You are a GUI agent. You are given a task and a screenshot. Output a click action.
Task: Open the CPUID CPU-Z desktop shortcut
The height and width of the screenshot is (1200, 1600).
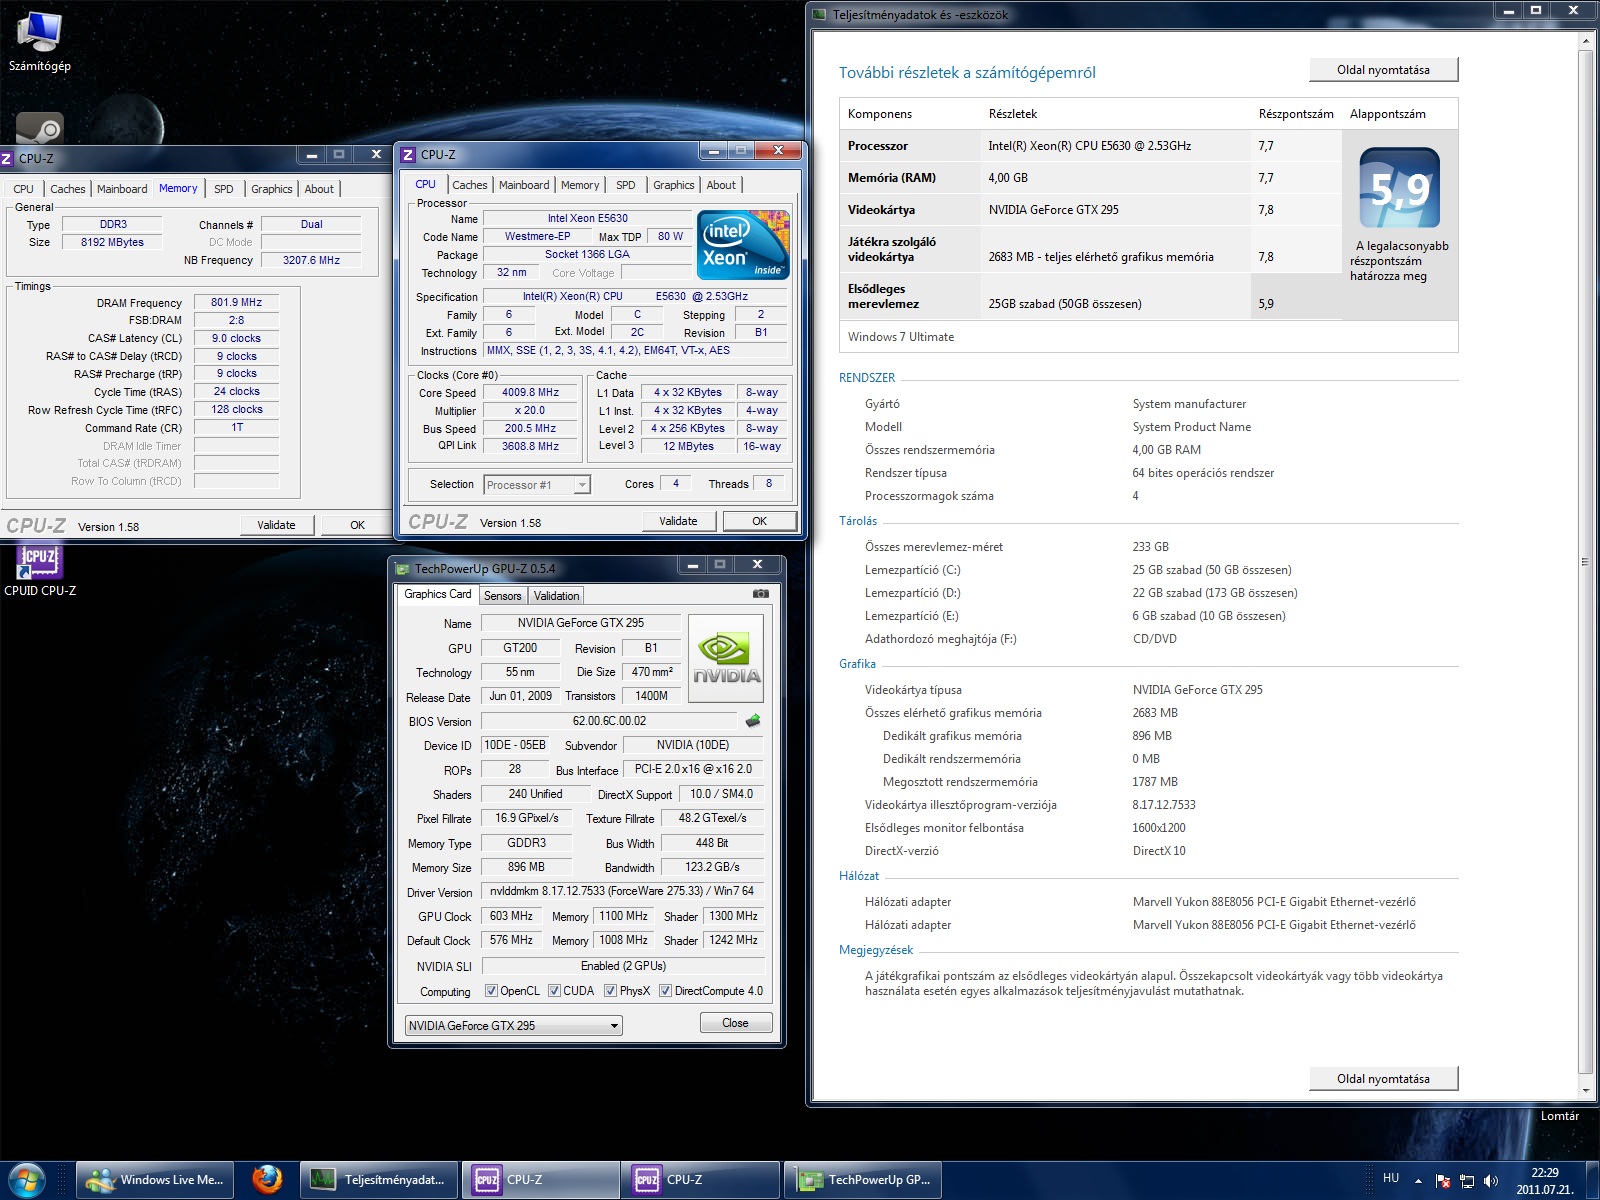40,570
